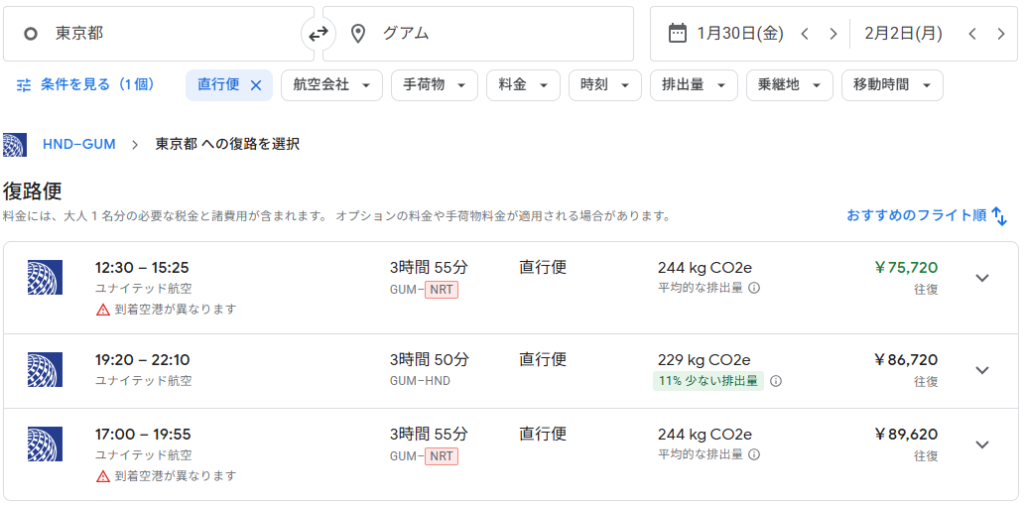Expand the 19:20 – 22:10 flight details
Viewport: 1024px width, 507px height.
(x=982, y=370)
